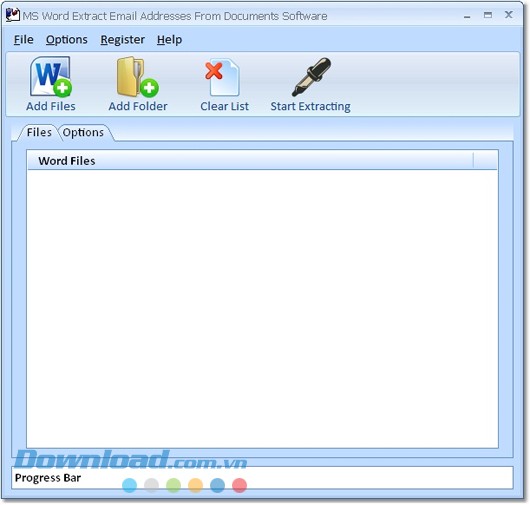Minimize the application window
The width and height of the screenshot is (530, 505).
(467, 16)
